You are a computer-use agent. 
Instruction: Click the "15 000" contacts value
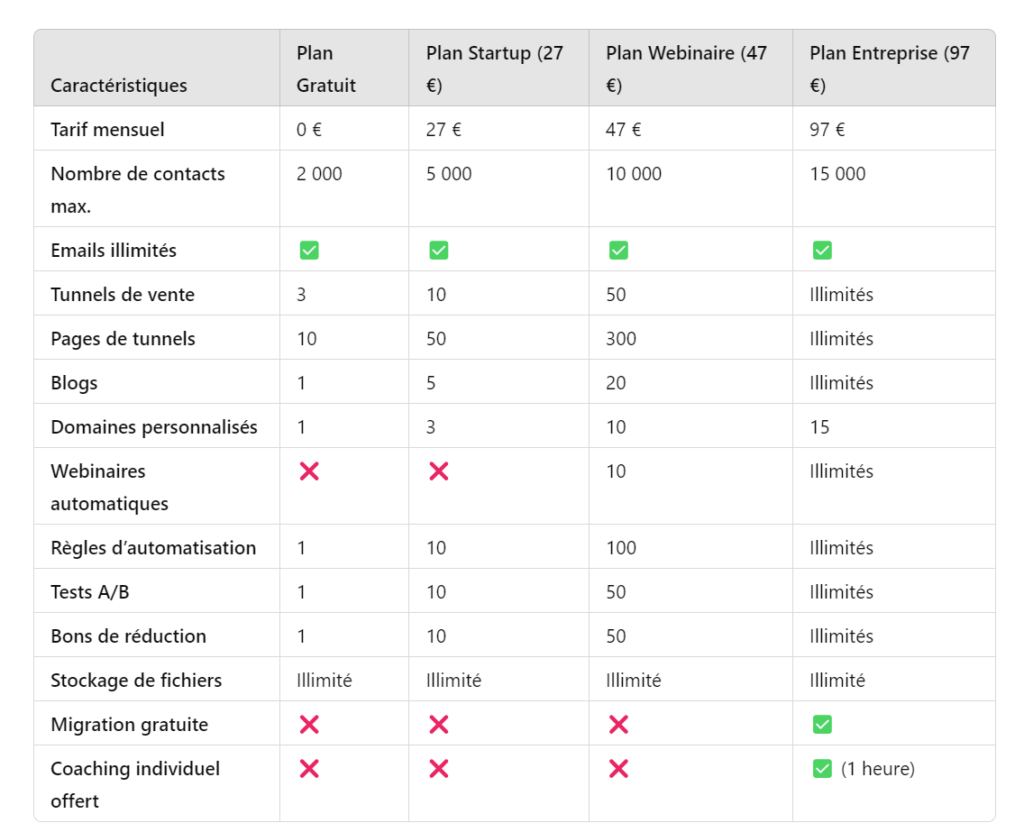pos(838,174)
